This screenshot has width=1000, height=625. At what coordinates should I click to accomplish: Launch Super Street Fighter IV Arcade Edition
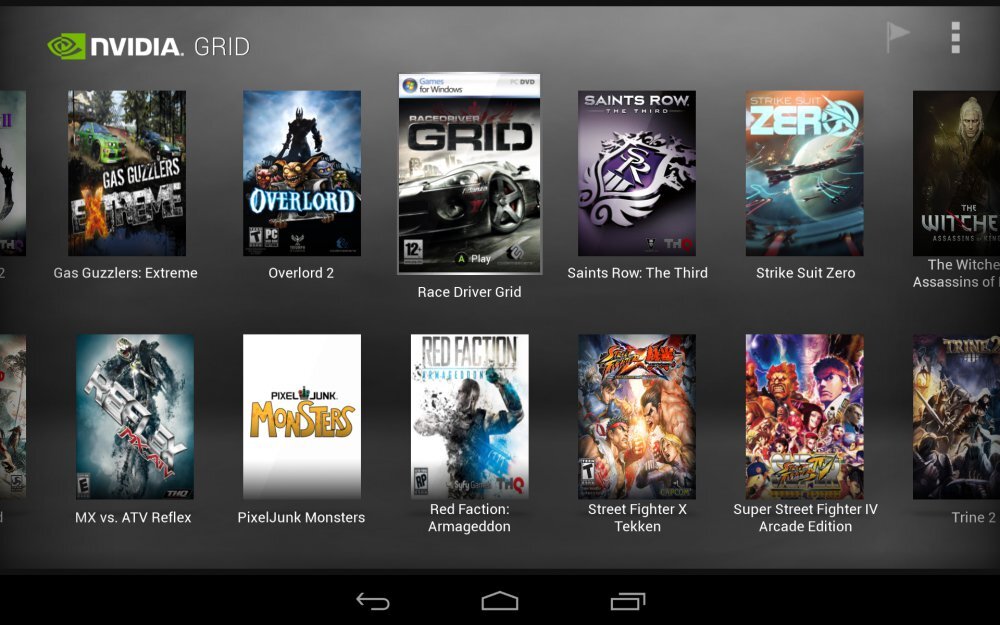click(x=805, y=416)
